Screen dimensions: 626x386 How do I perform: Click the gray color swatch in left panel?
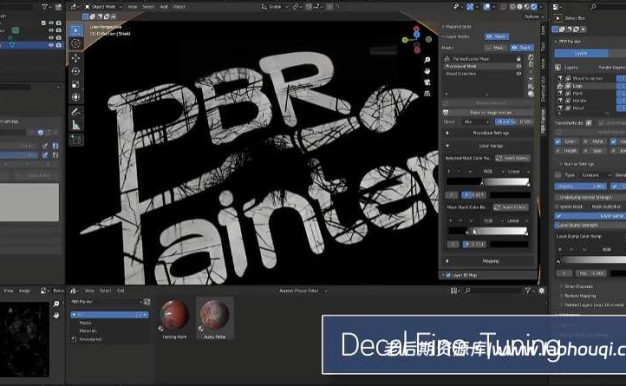[29, 202]
